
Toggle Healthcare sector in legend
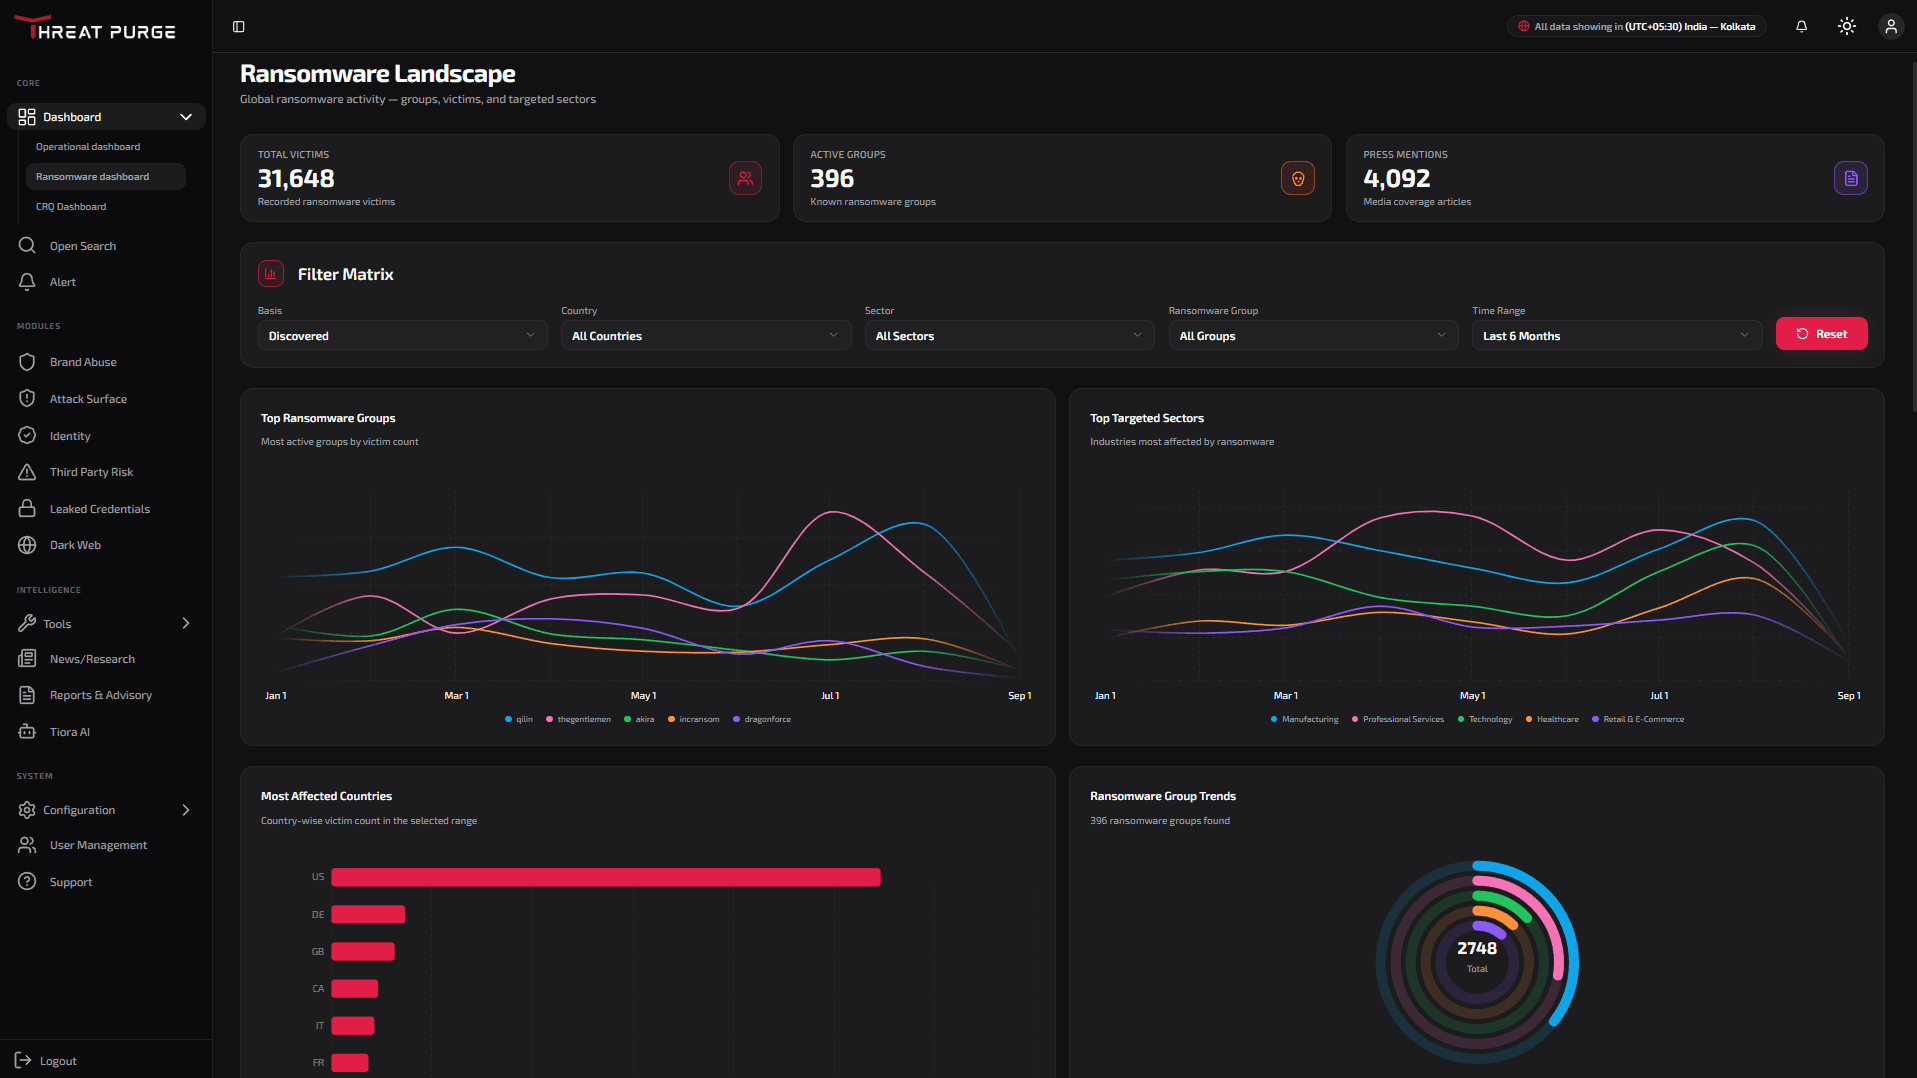[x=1552, y=719]
